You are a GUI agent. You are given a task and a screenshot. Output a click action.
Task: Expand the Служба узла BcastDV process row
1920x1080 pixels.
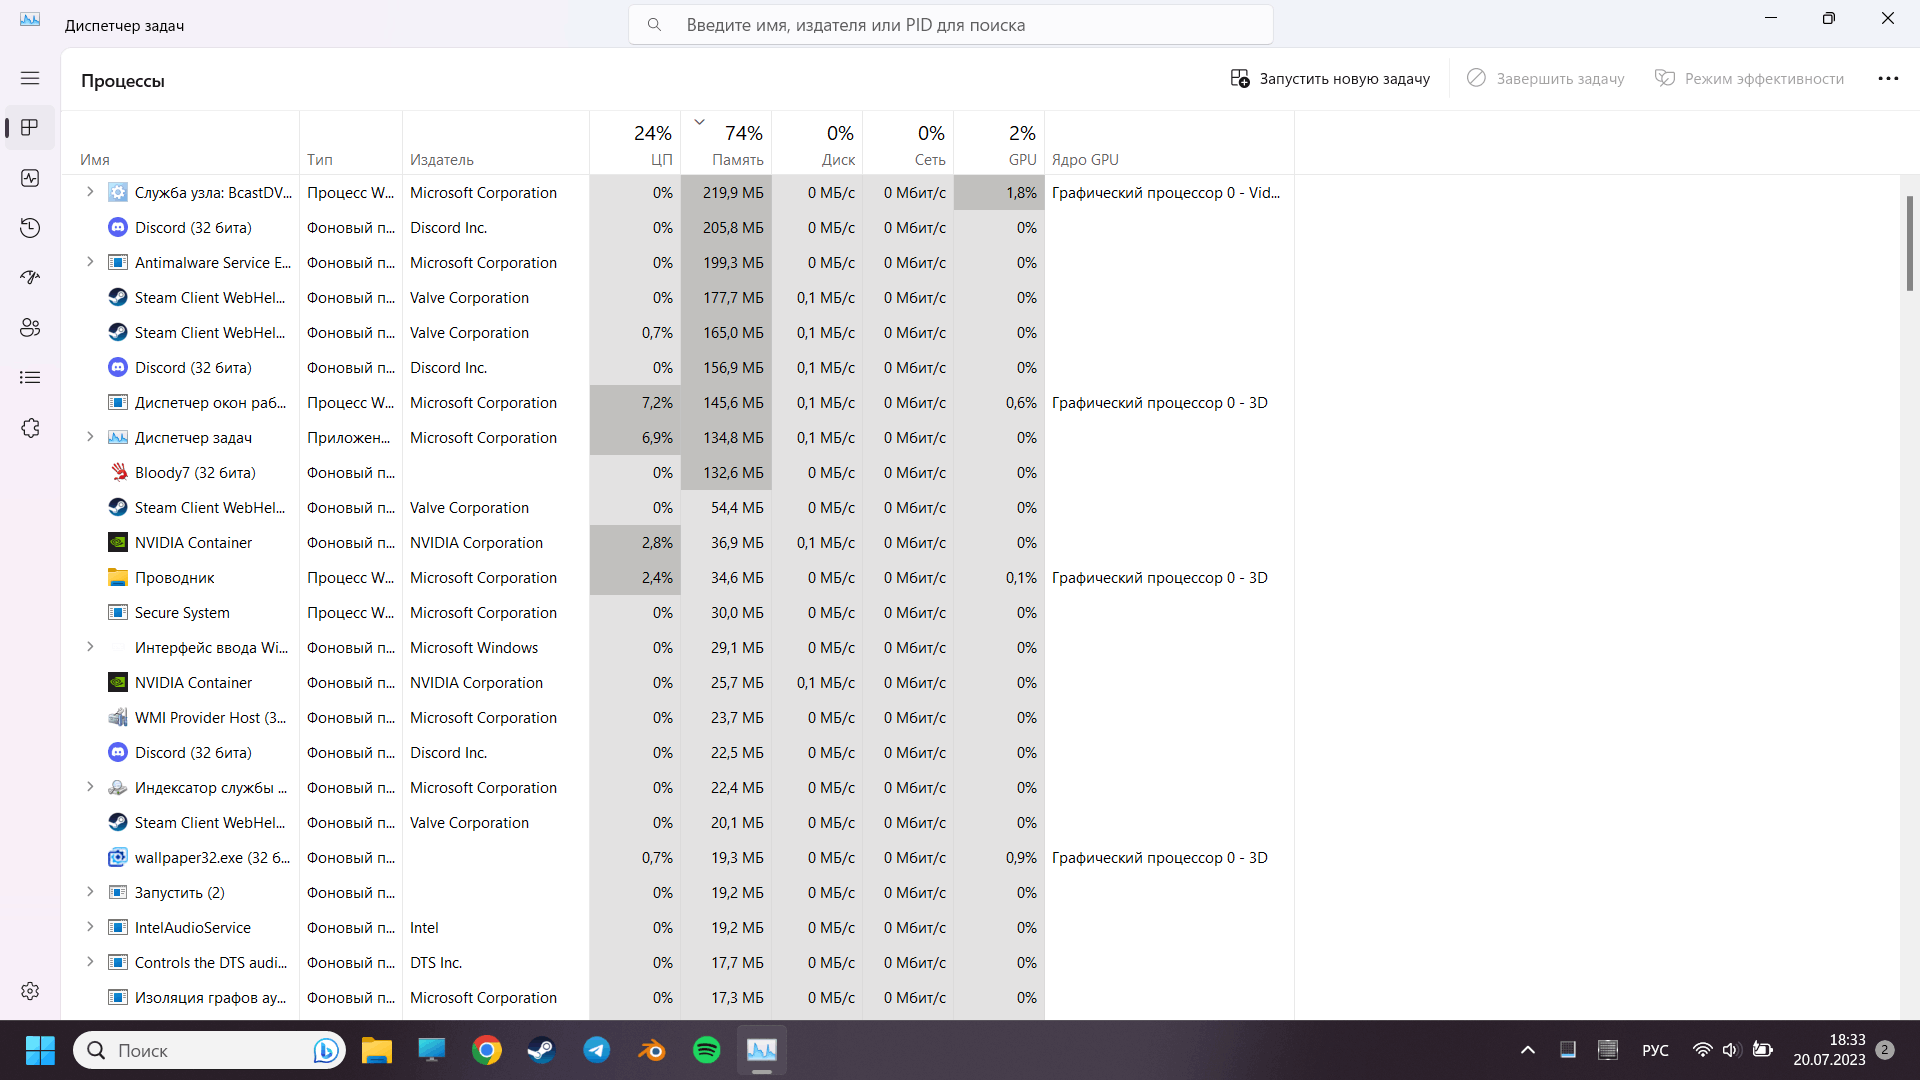pyautogui.click(x=90, y=193)
